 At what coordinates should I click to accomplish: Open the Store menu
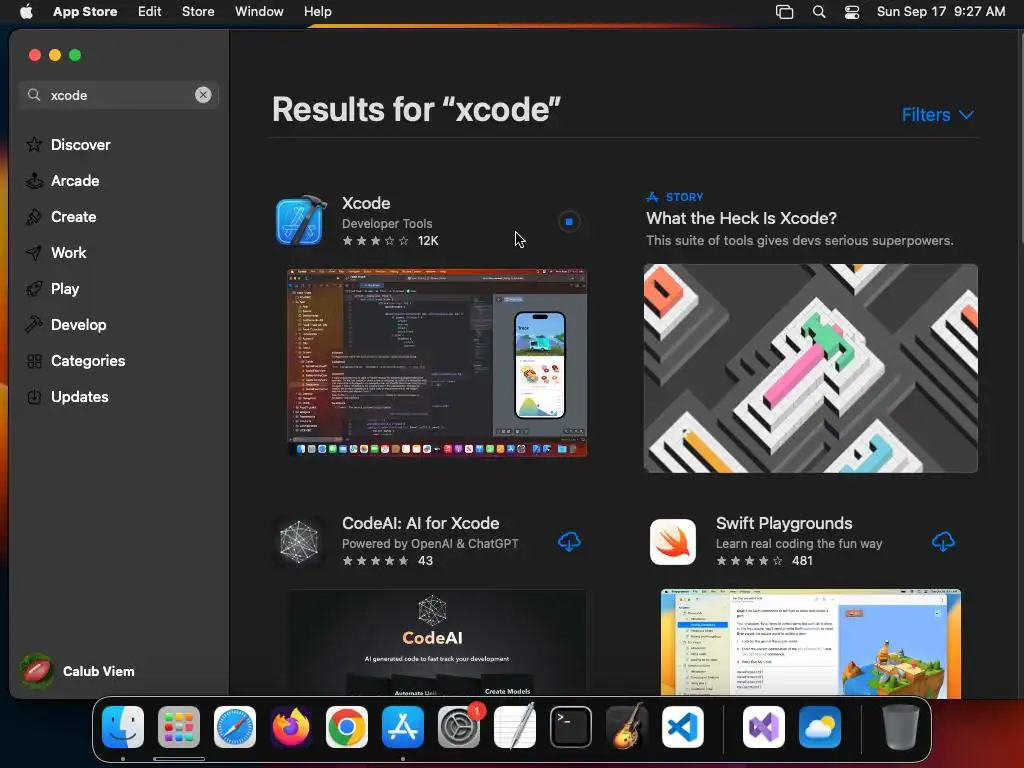(198, 12)
